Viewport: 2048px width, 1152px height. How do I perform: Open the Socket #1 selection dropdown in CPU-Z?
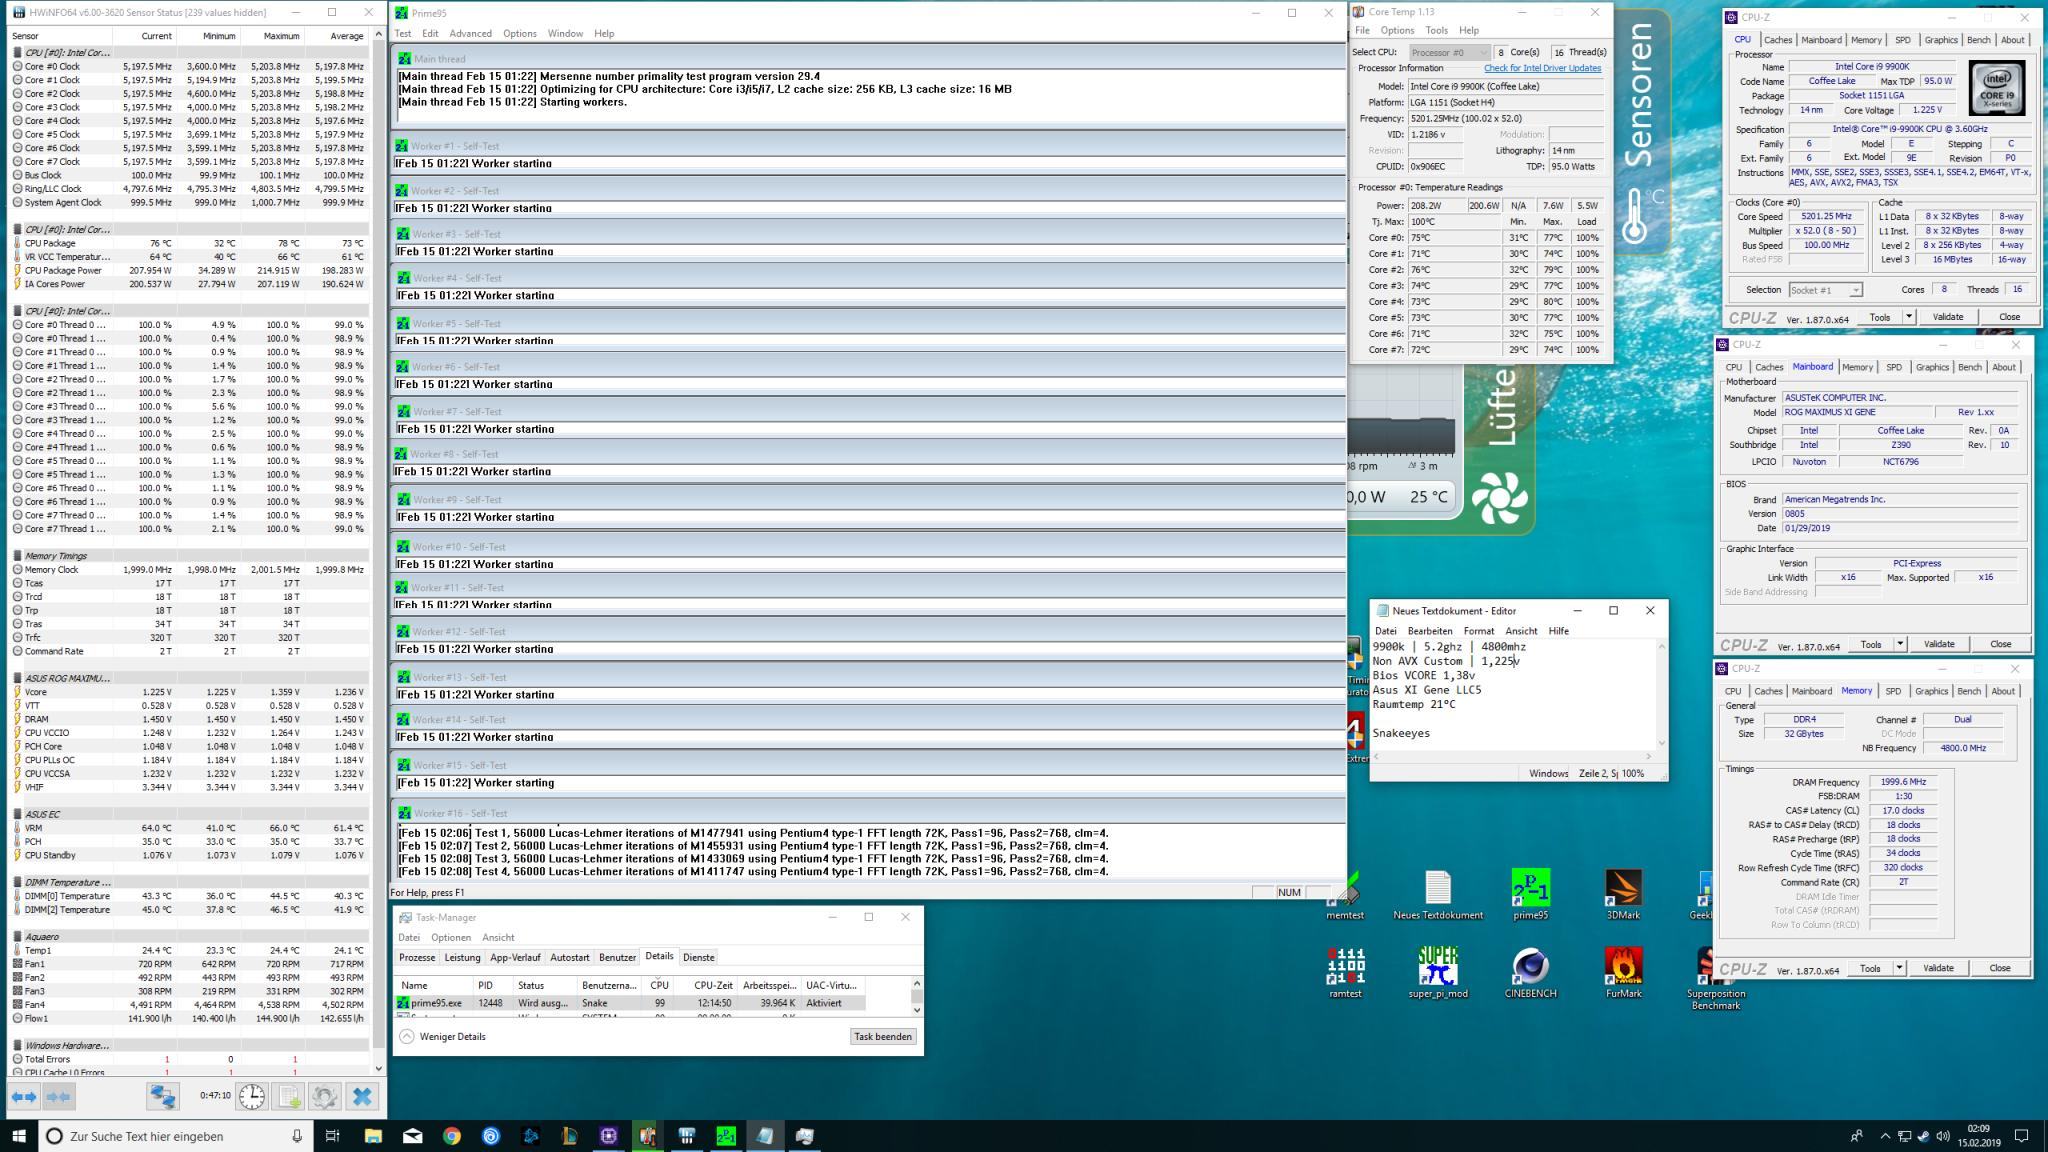(x=1825, y=290)
